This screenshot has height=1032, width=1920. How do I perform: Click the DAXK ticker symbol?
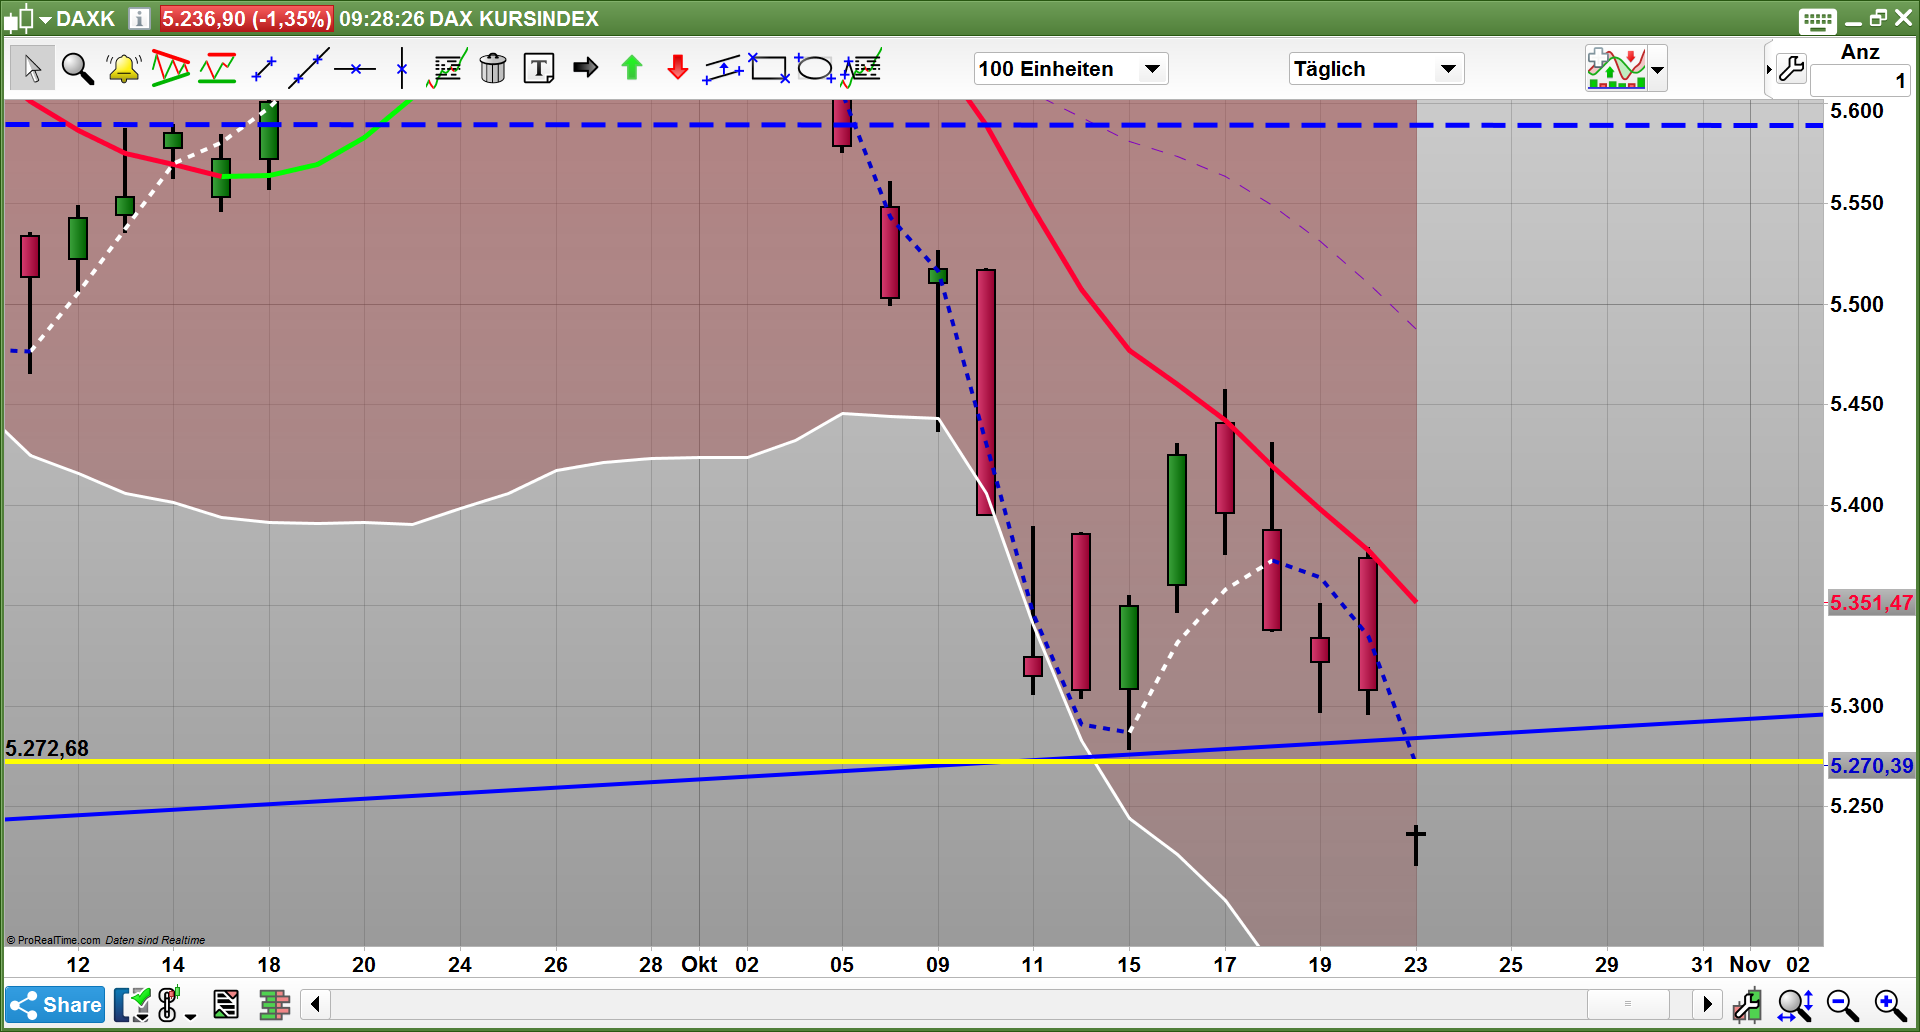click(86, 19)
